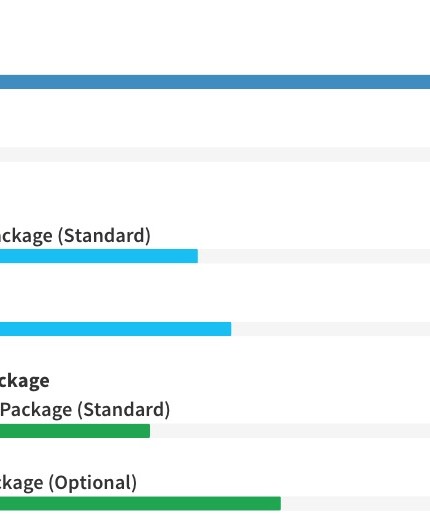Click "ckage" text before the first "(Standard)"
430x523 pixels.
click(26, 236)
